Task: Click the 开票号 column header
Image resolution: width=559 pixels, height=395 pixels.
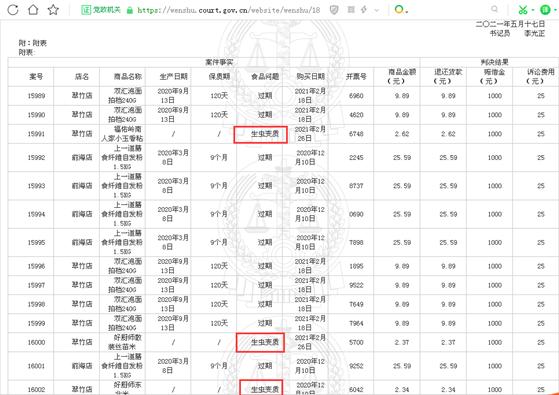Action: 356,76
